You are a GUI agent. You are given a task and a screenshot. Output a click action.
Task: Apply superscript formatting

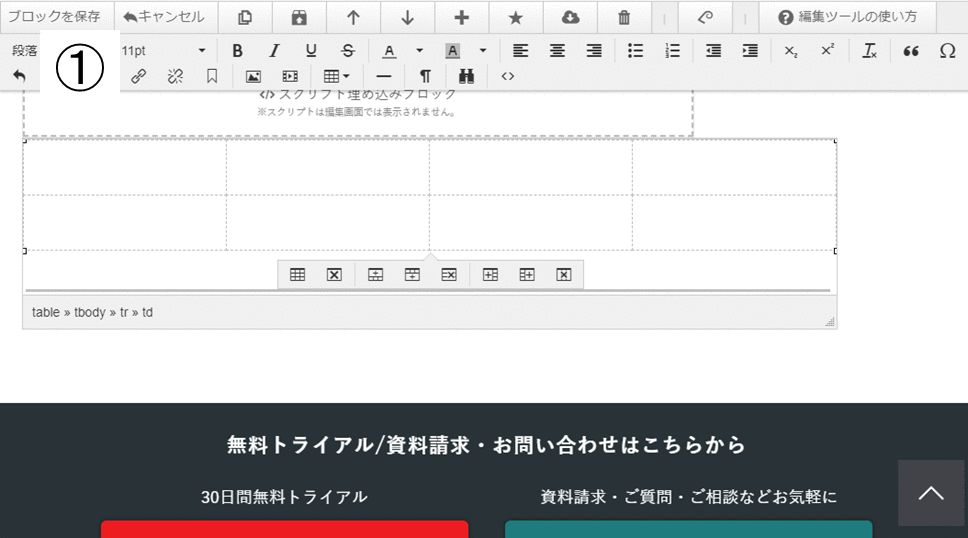click(828, 51)
